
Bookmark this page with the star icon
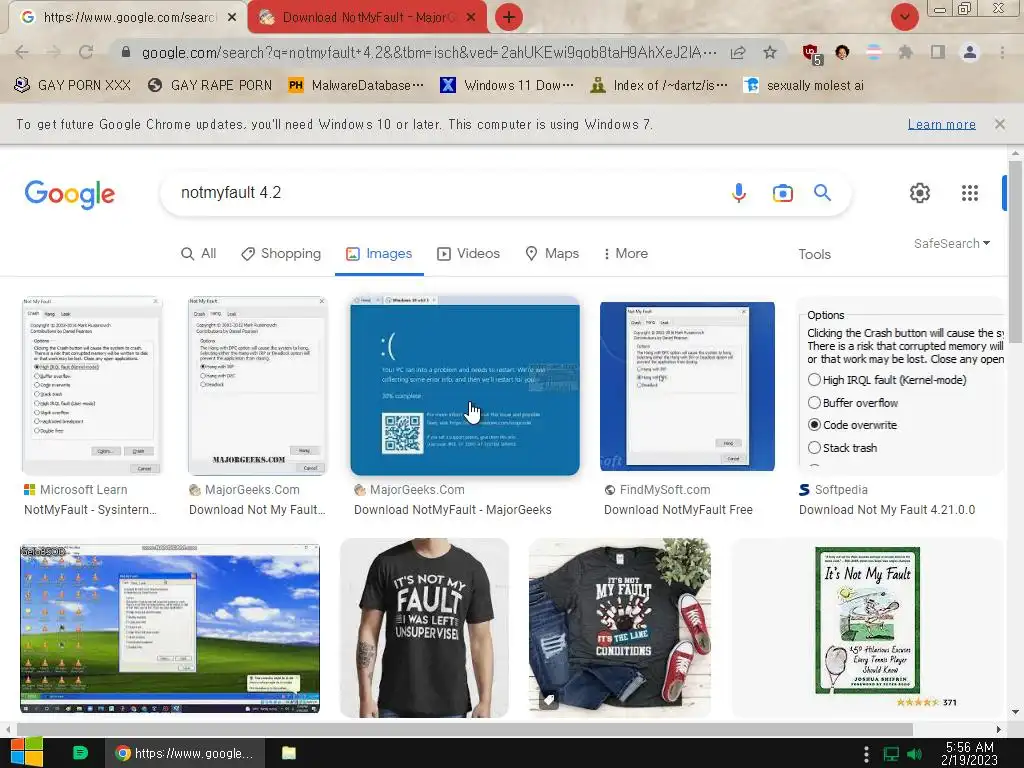[770, 52]
